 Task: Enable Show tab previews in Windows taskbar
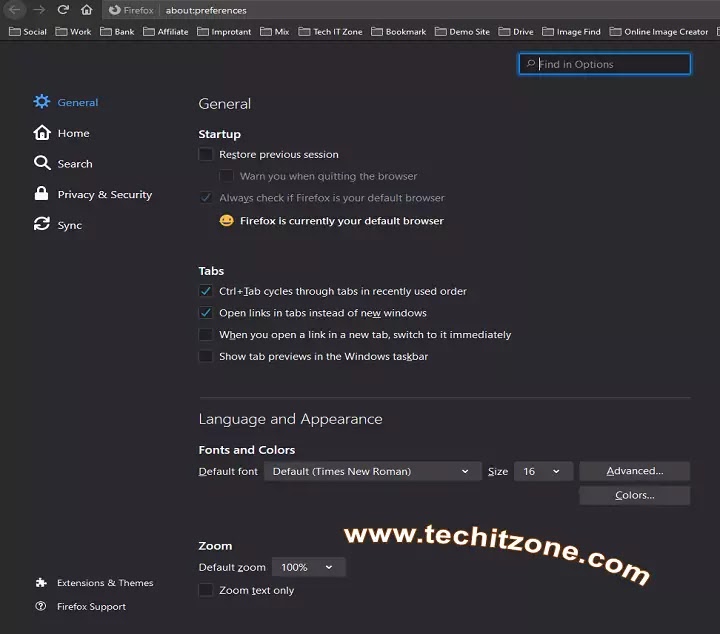(x=205, y=356)
